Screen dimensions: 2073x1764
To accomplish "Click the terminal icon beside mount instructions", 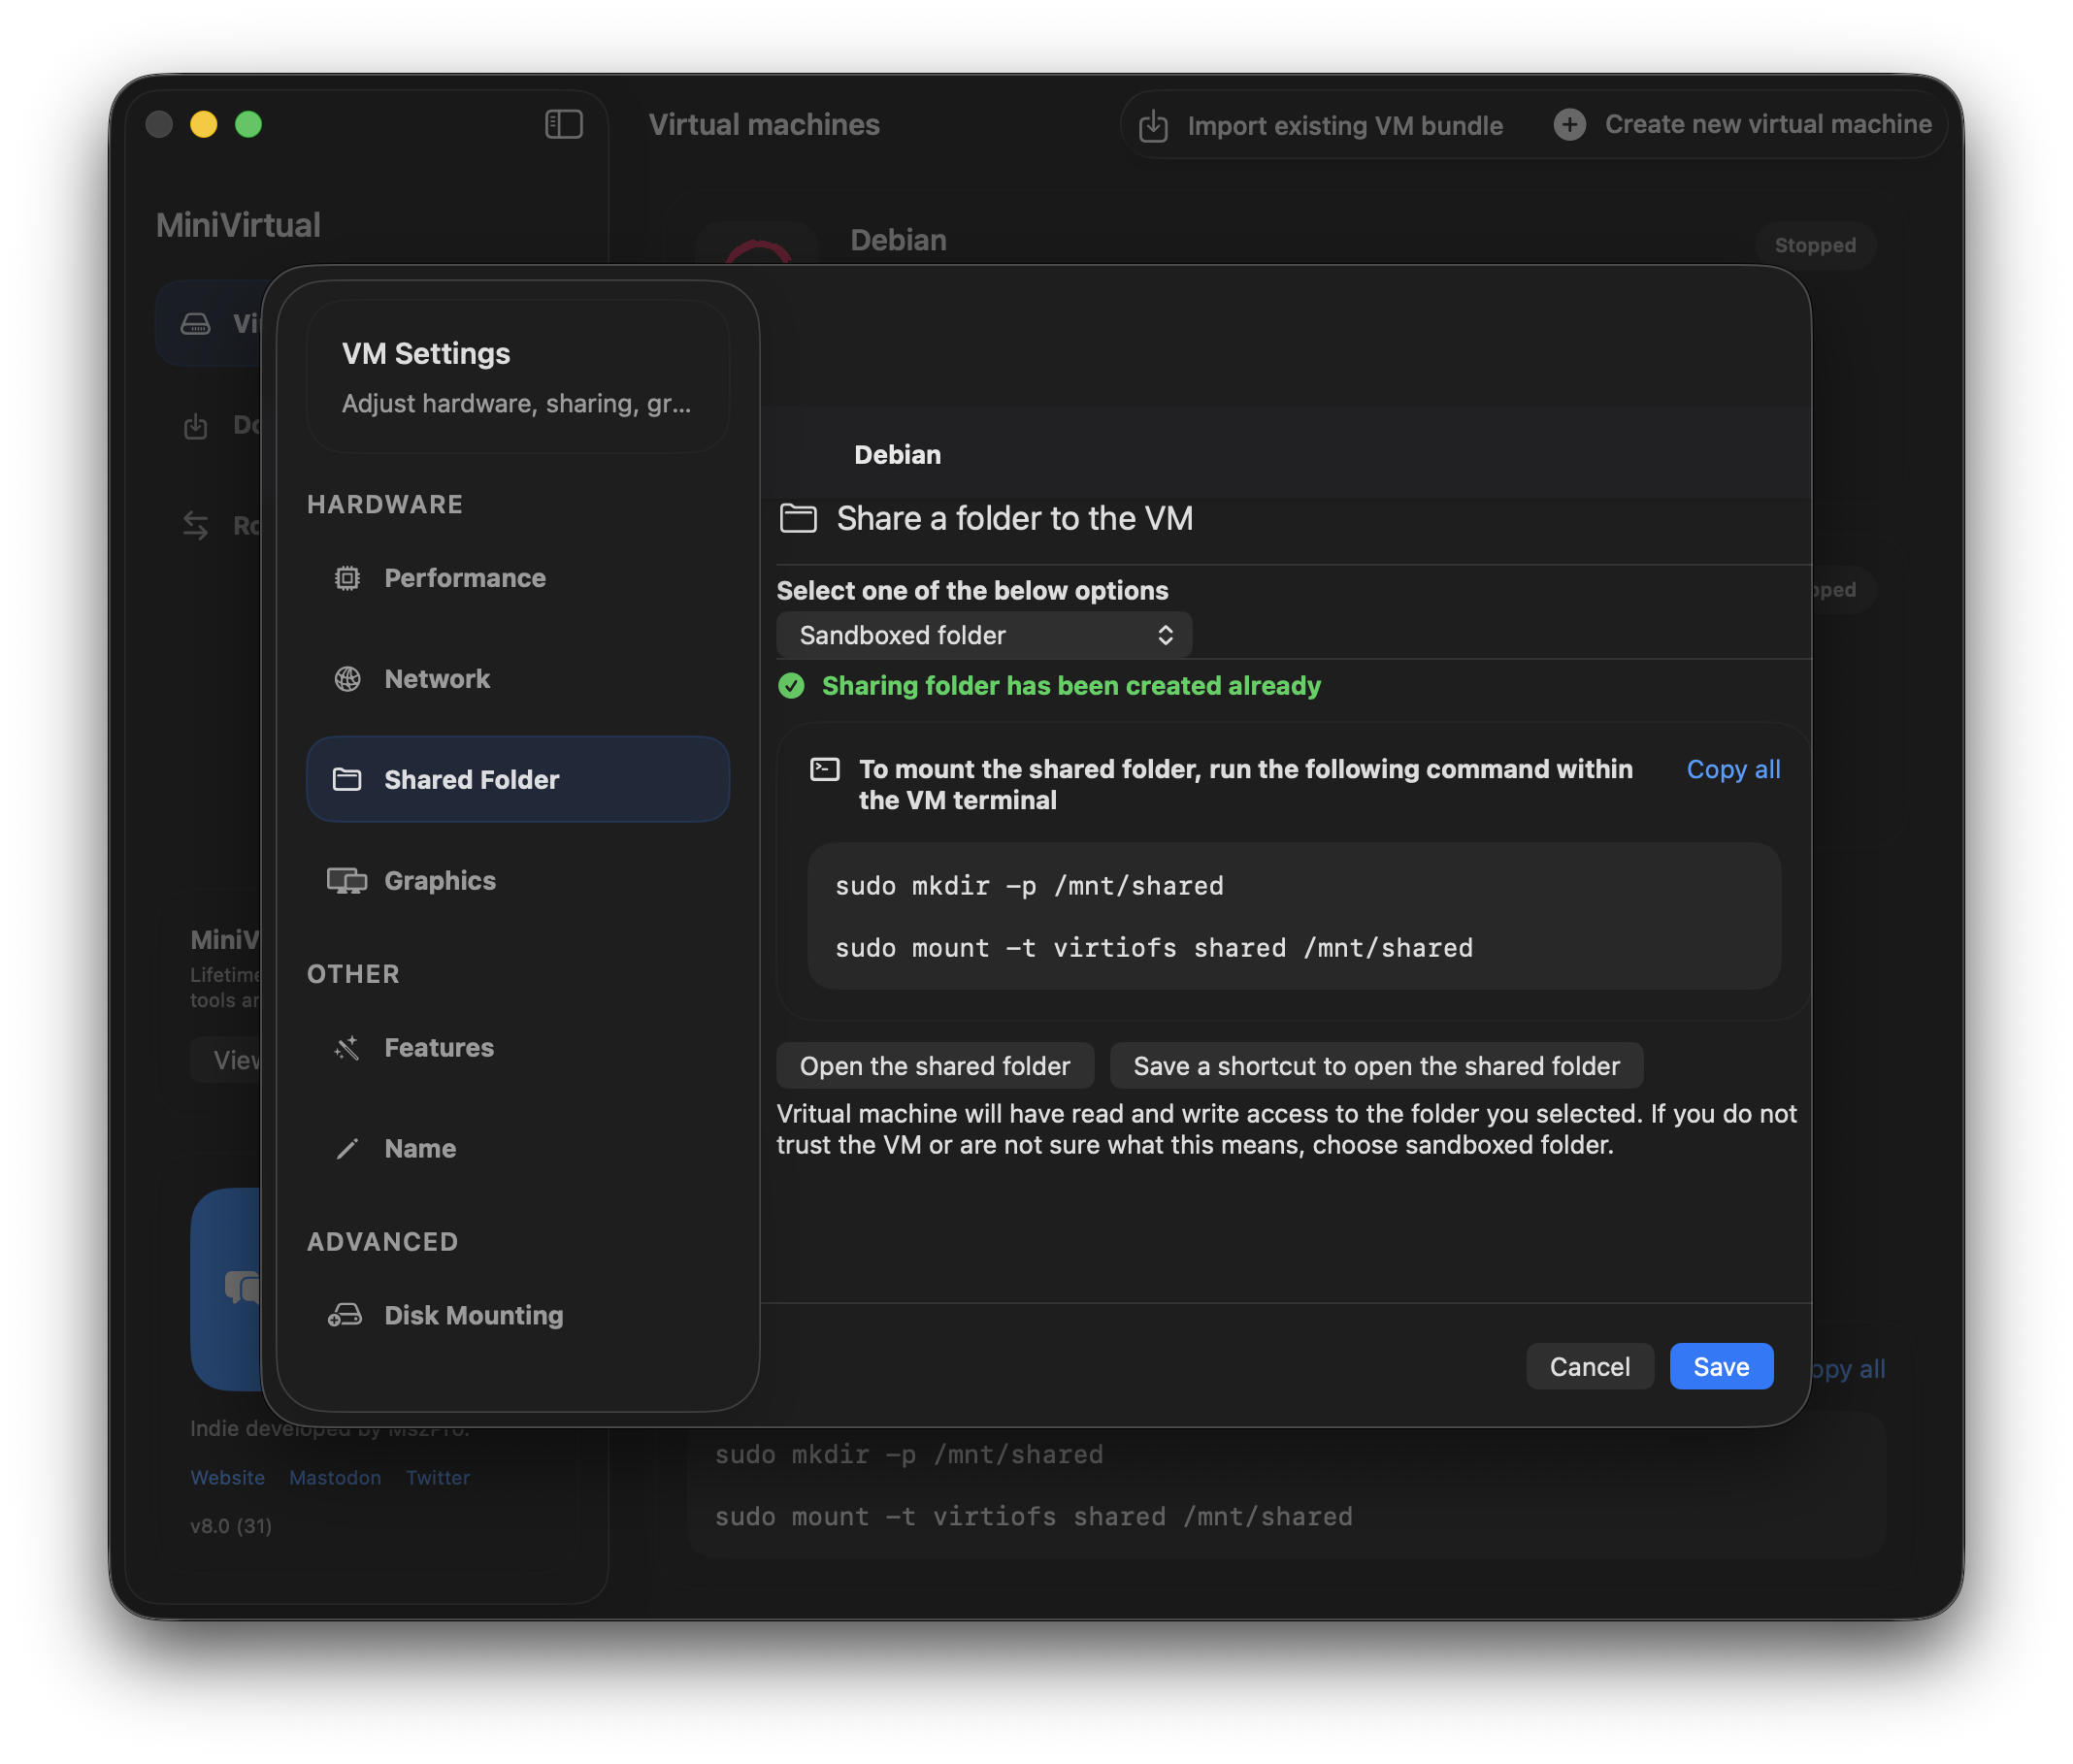I will click(824, 769).
